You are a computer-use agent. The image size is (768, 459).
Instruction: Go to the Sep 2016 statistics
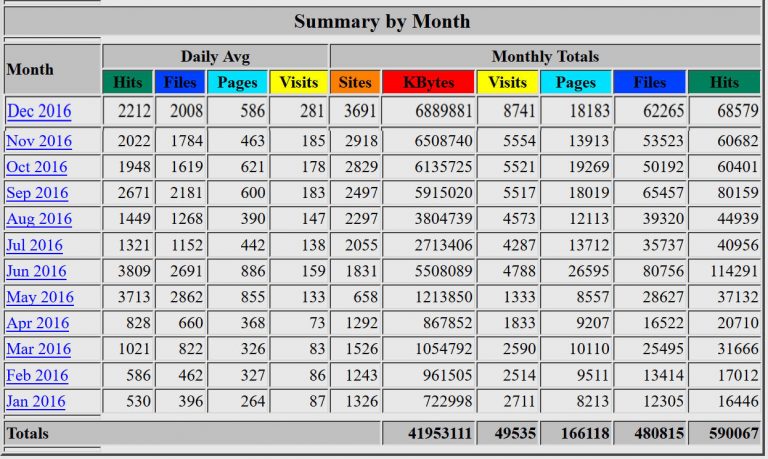(x=38, y=193)
